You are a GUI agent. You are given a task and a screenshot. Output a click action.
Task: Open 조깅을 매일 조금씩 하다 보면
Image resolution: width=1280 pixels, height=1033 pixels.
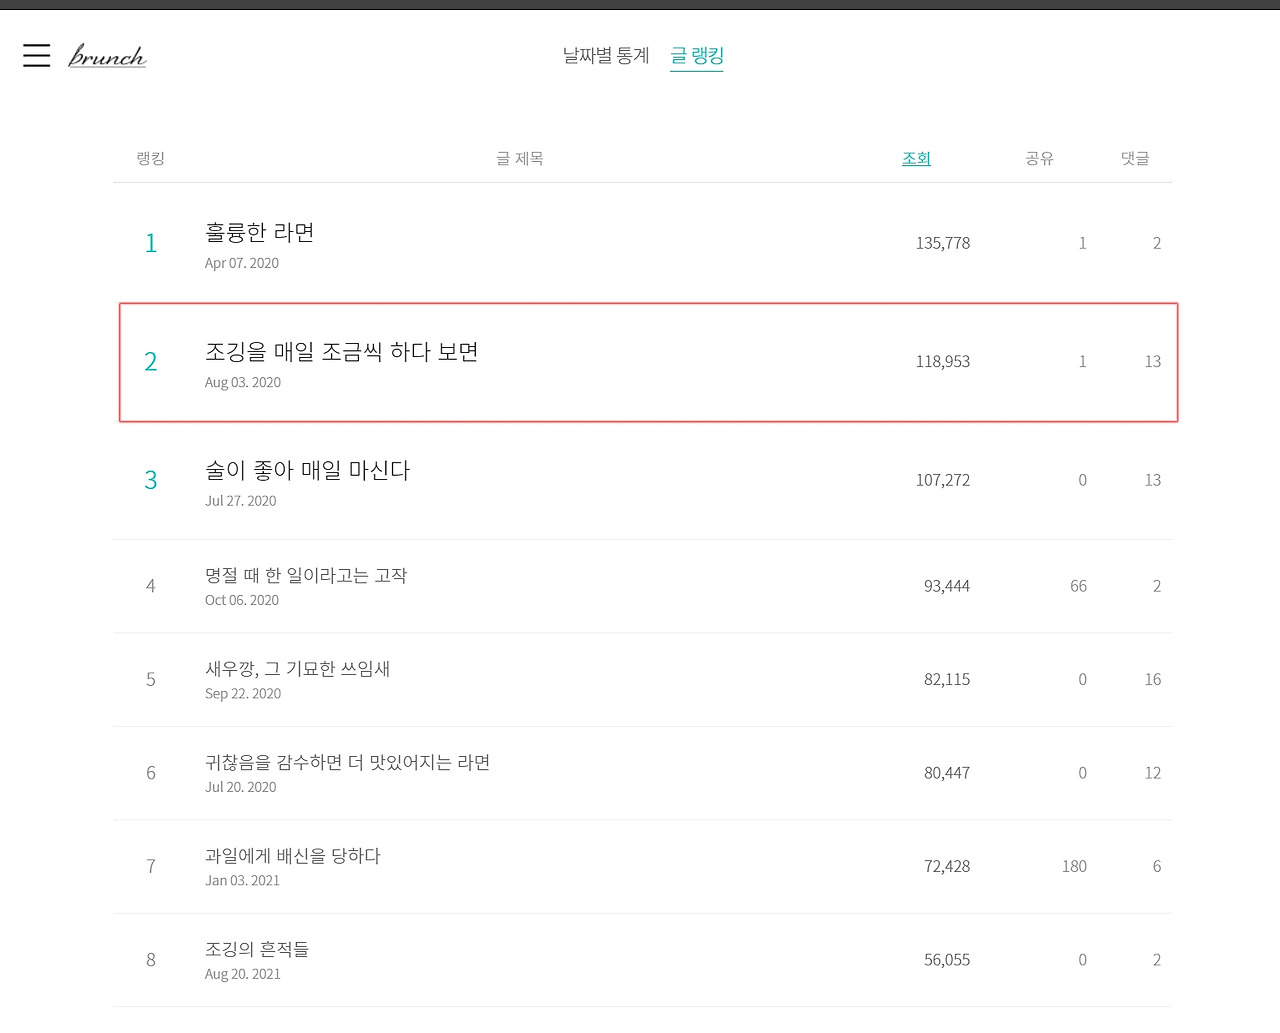(x=342, y=351)
